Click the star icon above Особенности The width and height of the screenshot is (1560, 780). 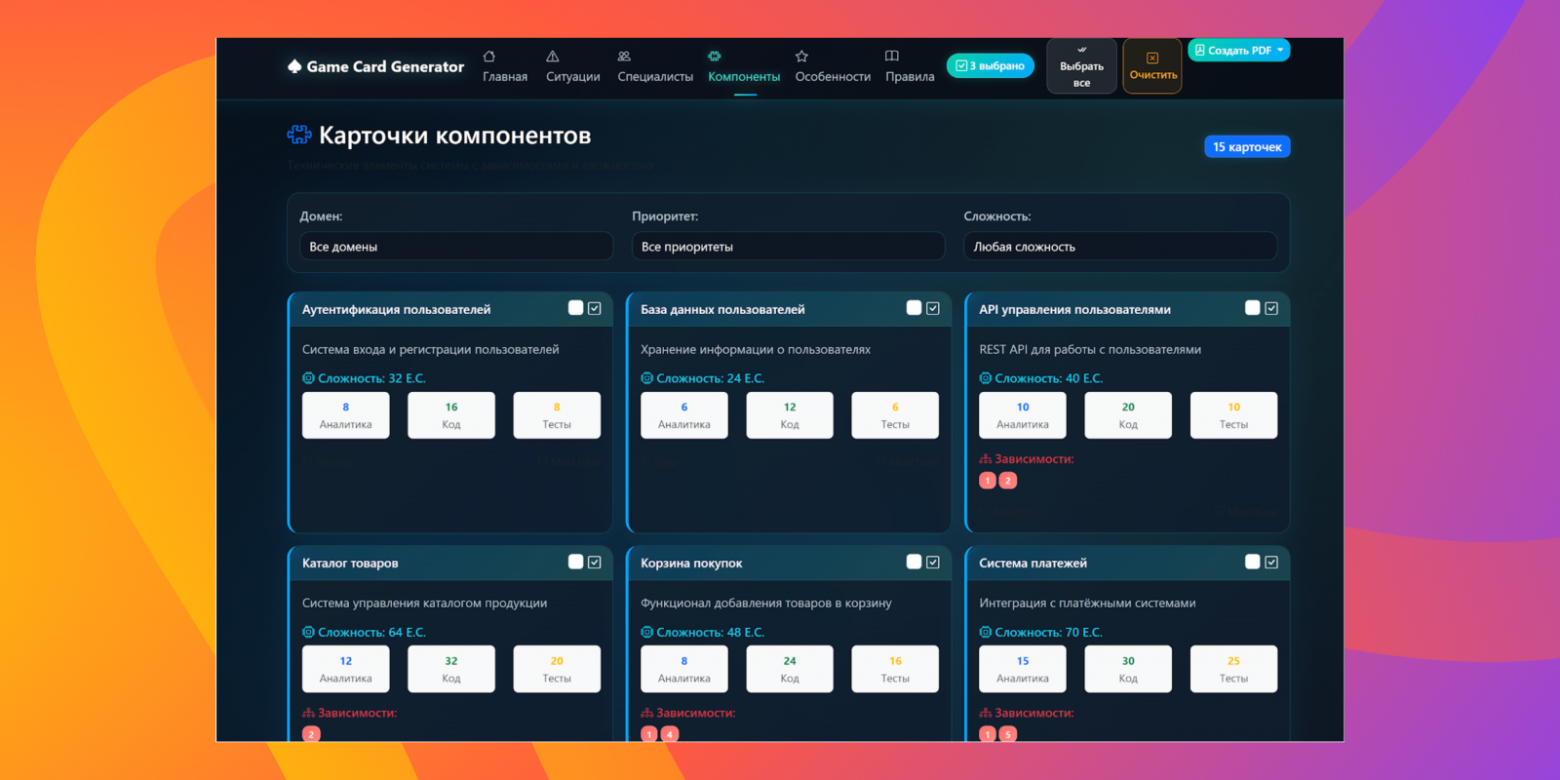click(801, 57)
